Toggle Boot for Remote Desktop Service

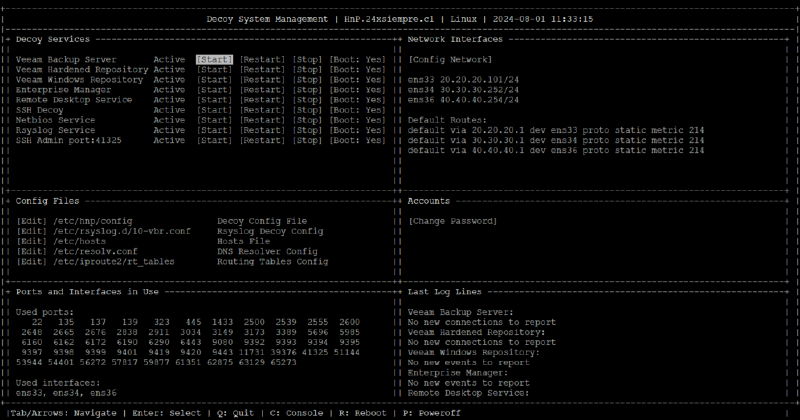click(x=357, y=100)
